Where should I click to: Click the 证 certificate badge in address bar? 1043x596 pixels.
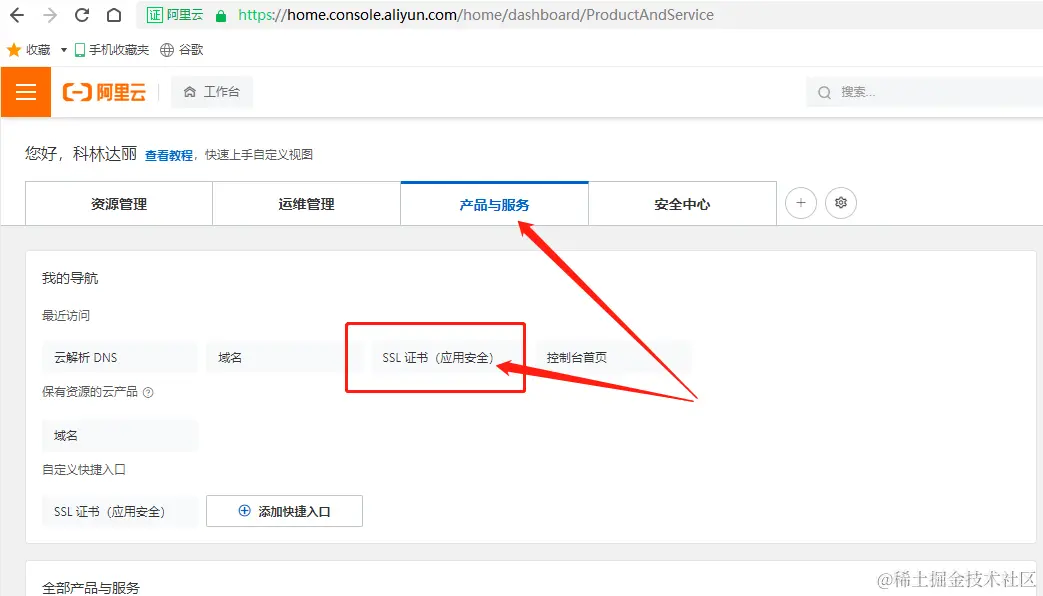(154, 15)
